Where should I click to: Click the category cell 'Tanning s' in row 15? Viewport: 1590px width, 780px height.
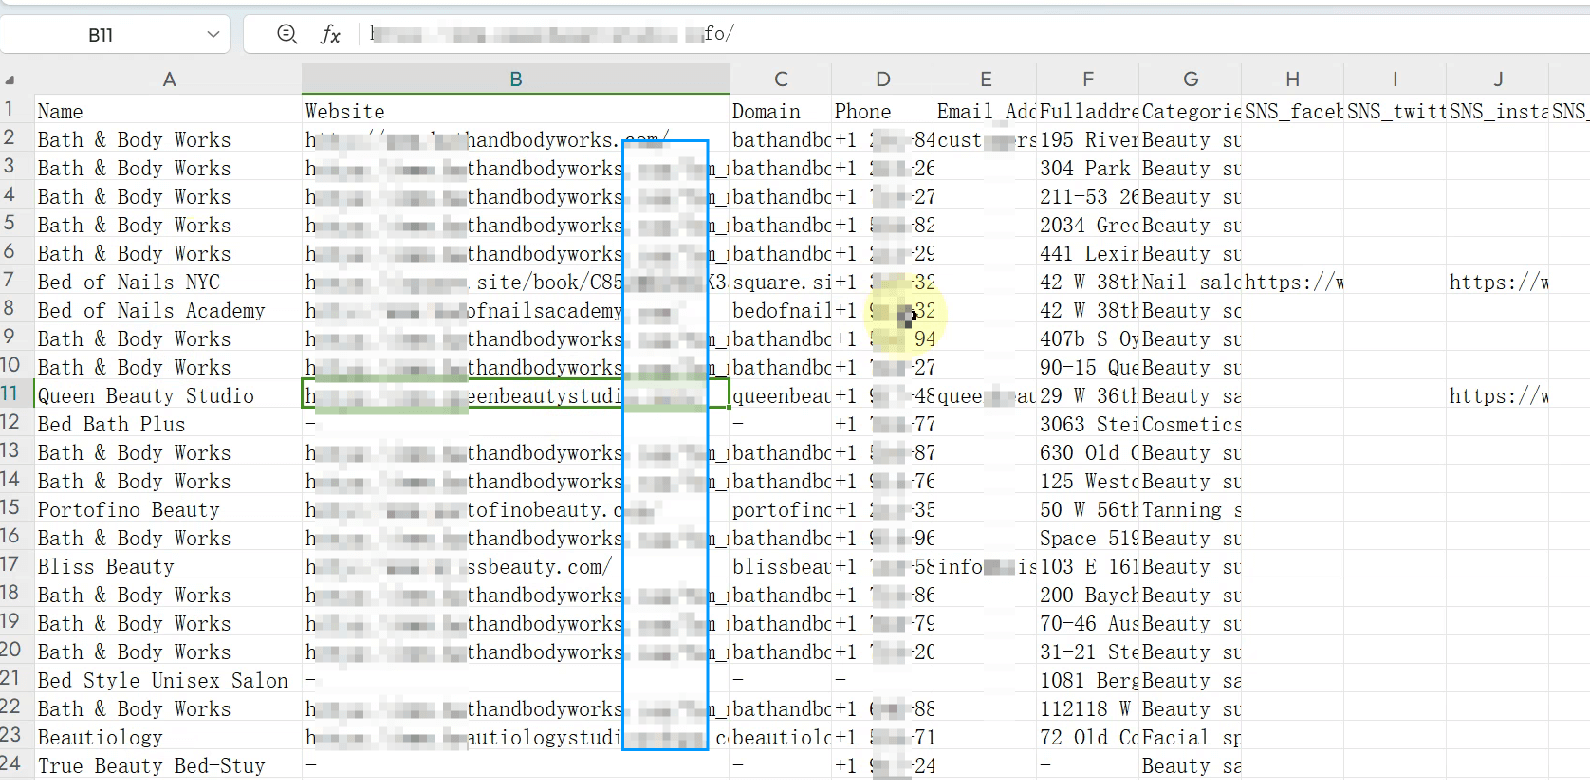(1190, 510)
